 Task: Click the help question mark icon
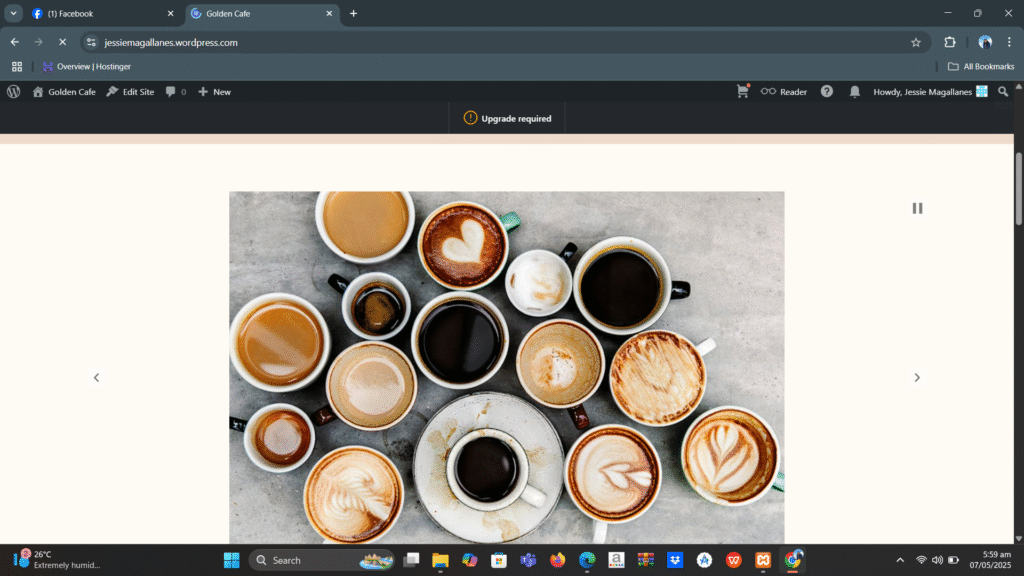(827, 91)
